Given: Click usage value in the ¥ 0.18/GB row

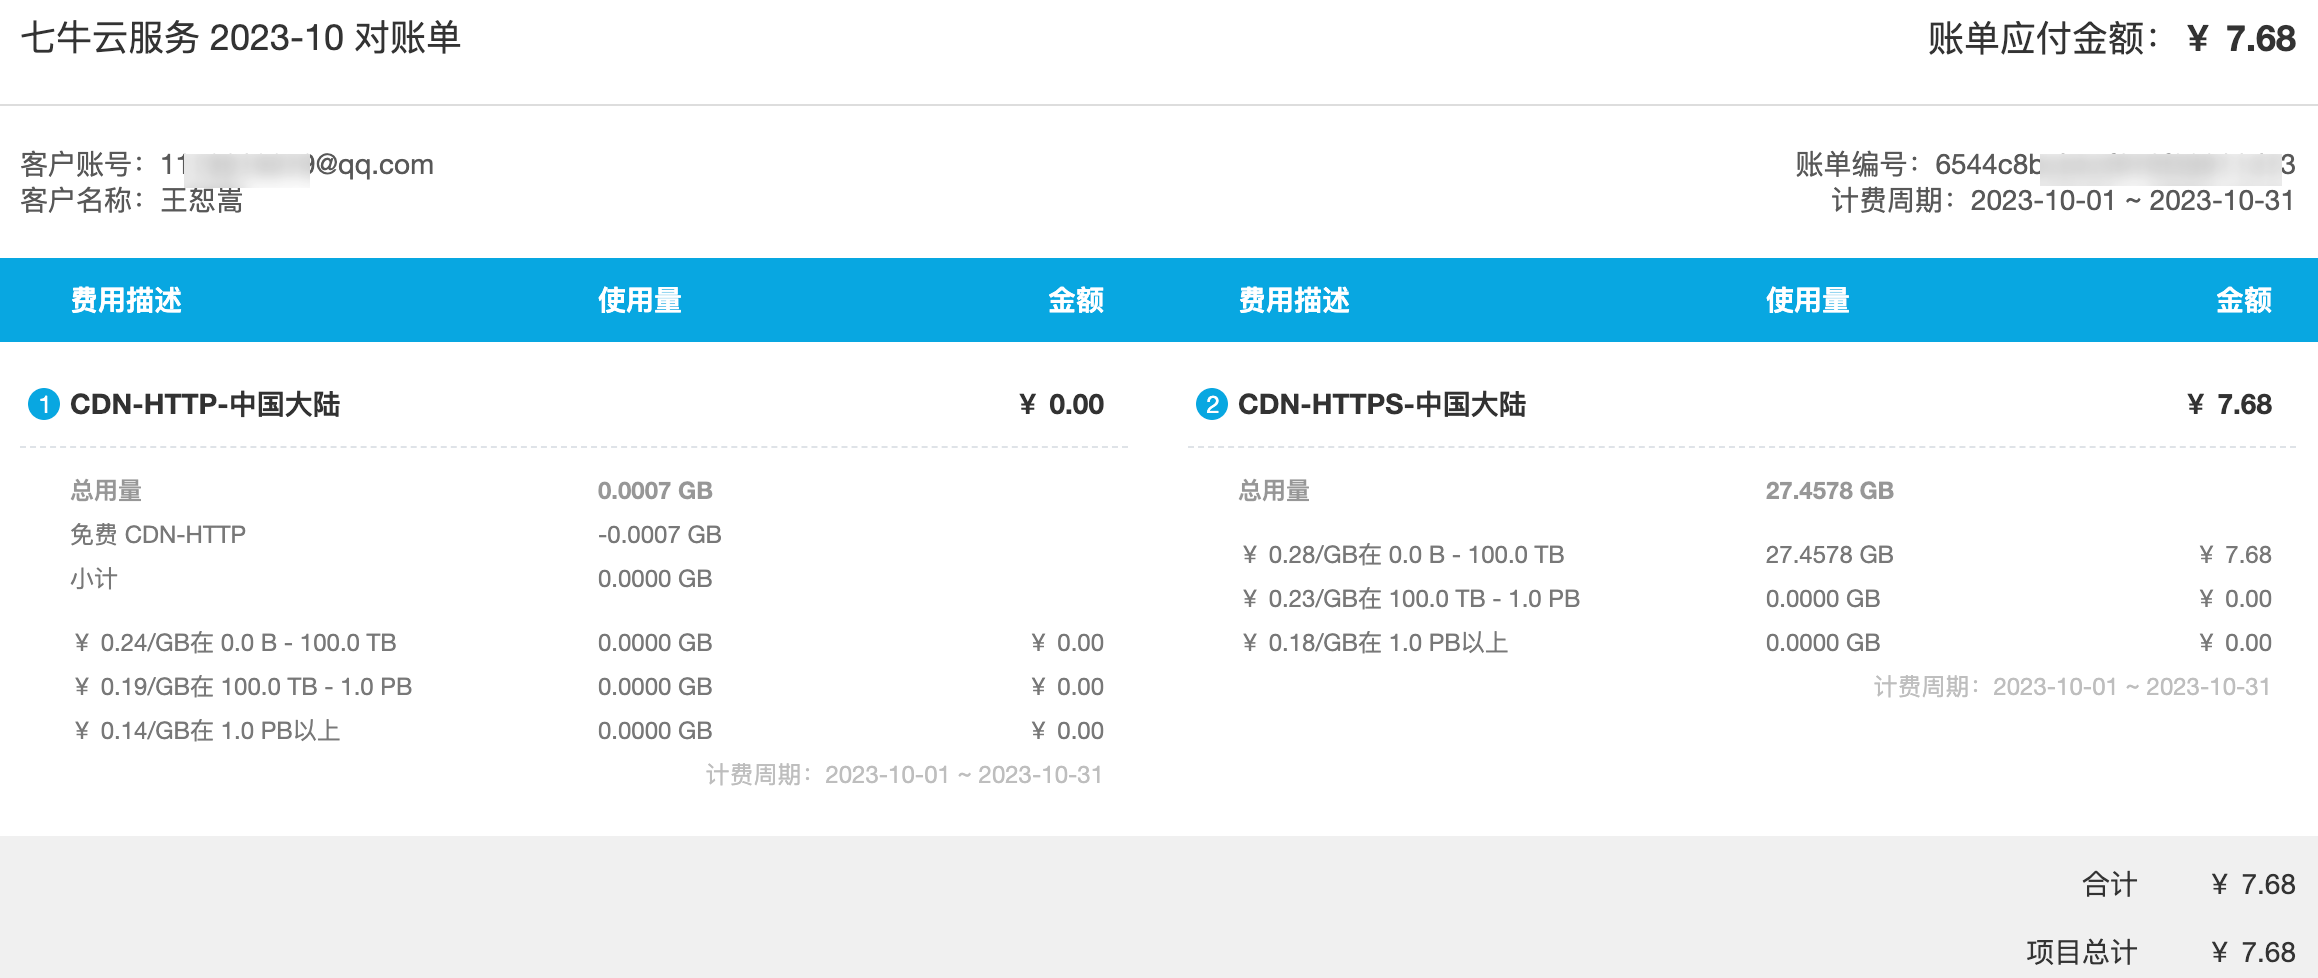Looking at the screenshot, I should 1823,642.
